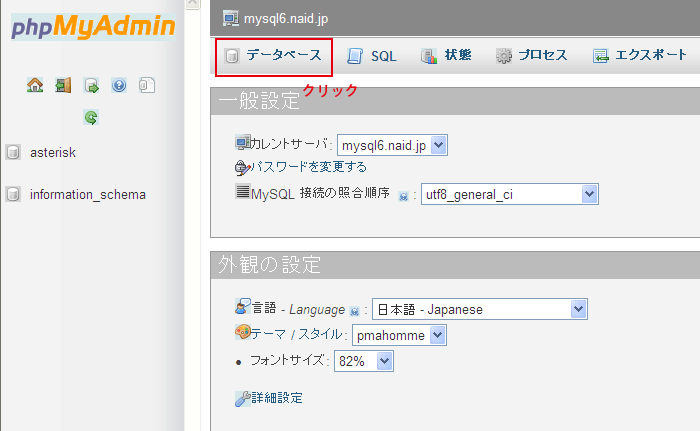Click the パスワードを変更する link

(308, 167)
